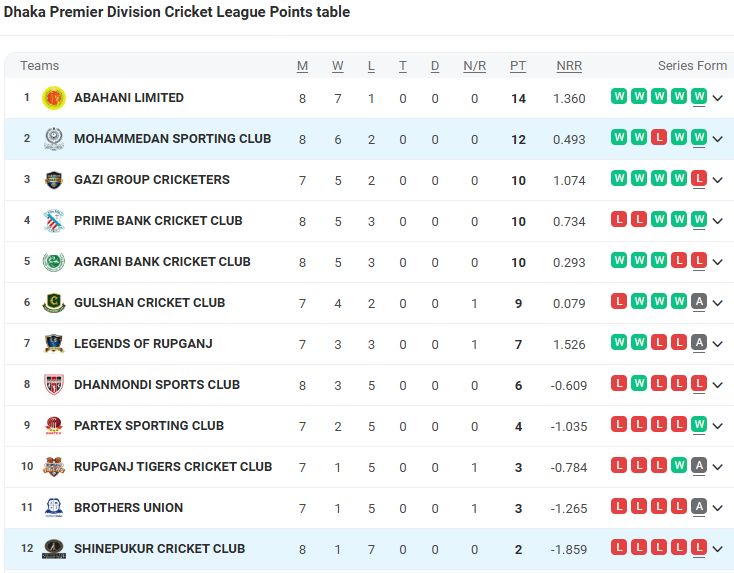Open the Gulshan Cricket Club team name
The width and height of the screenshot is (734, 573).
(x=149, y=303)
